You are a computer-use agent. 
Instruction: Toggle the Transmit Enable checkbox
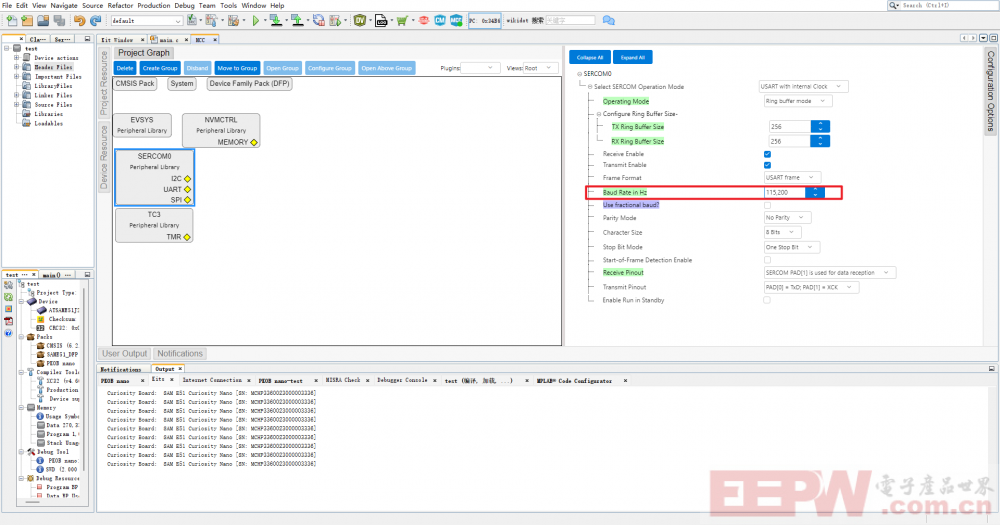[x=767, y=165]
